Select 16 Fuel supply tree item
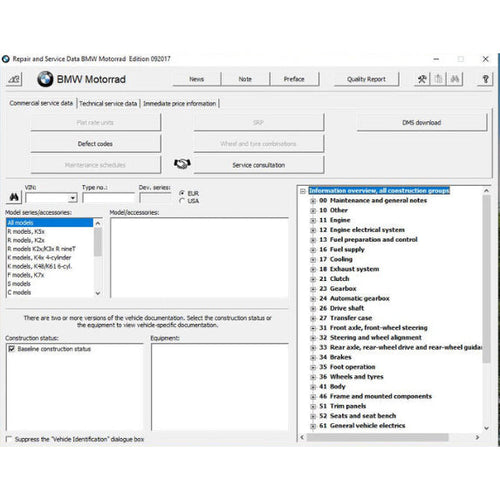This screenshot has height=500, width=500. pyautogui.click(x=342, y=249)
